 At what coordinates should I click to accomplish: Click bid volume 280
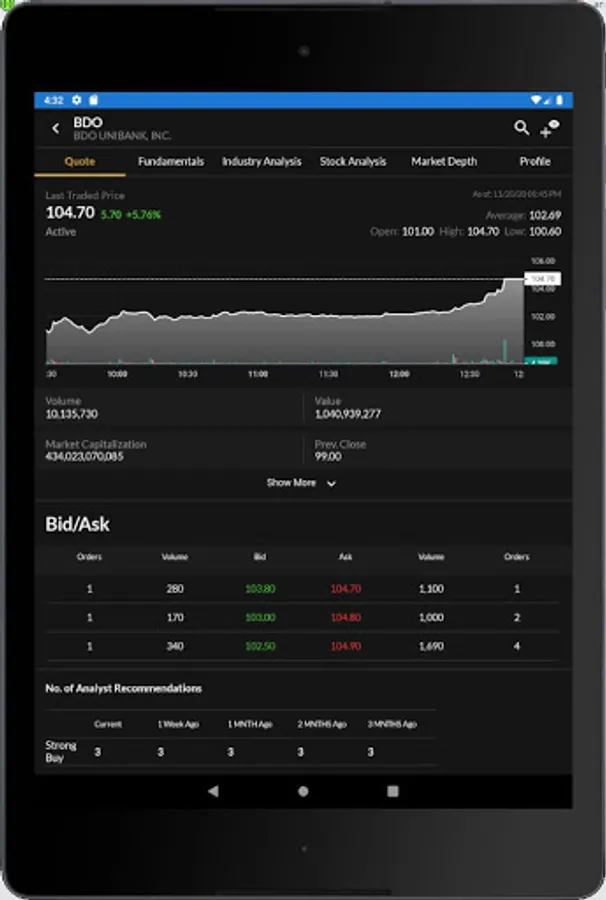pos(175,588)
